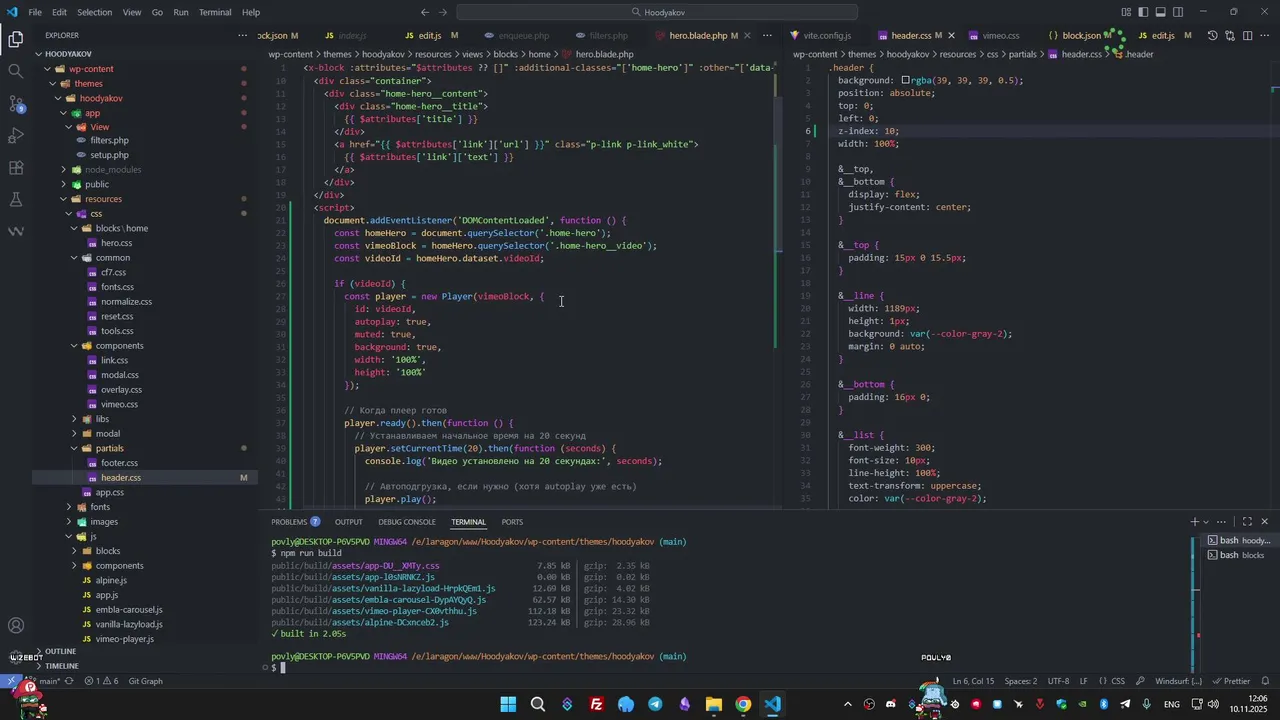1280x720 pixels.
Task: Open File Explorer from the taskbar
Action: [x=714, y=704]
